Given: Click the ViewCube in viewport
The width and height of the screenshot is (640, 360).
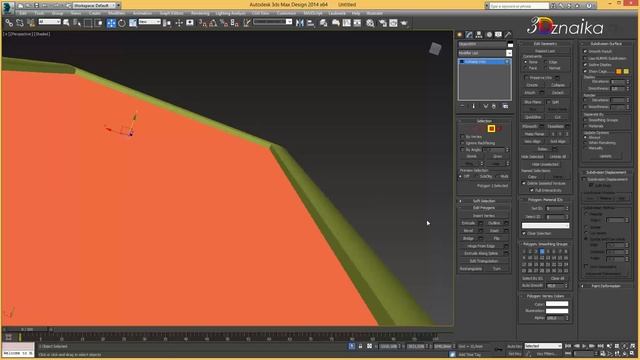Looking at the screenshot, I should click(x=436, y=49).
